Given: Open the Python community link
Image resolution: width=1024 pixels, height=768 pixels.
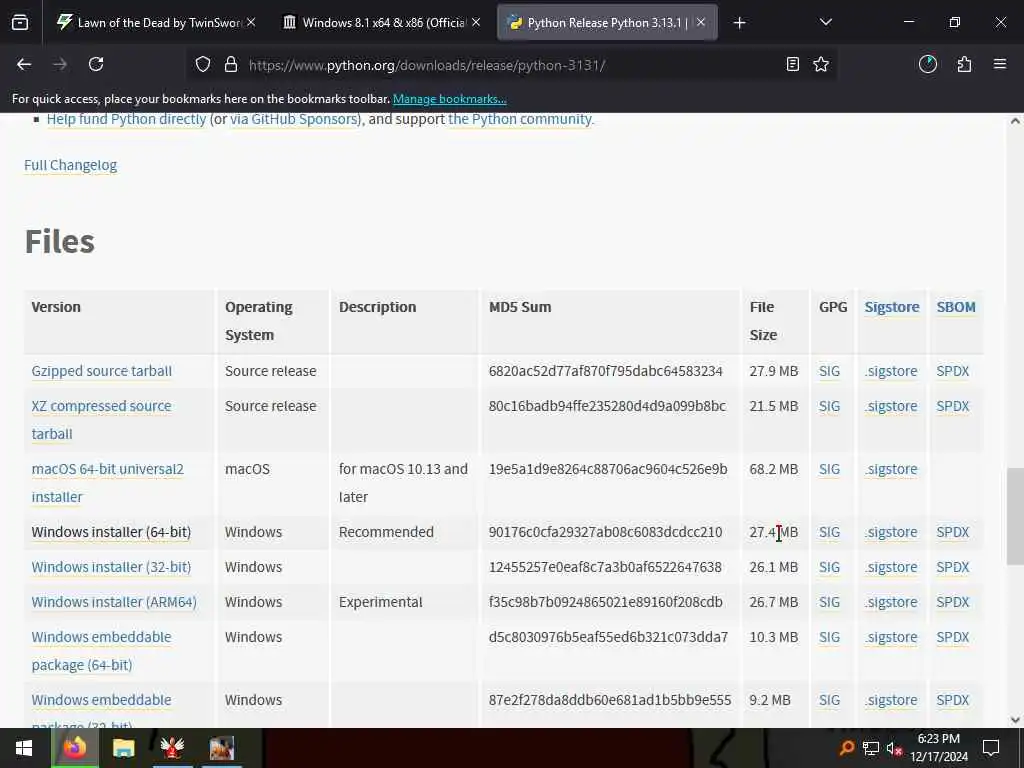Looking at the screenshot, I should coord(520,120).
